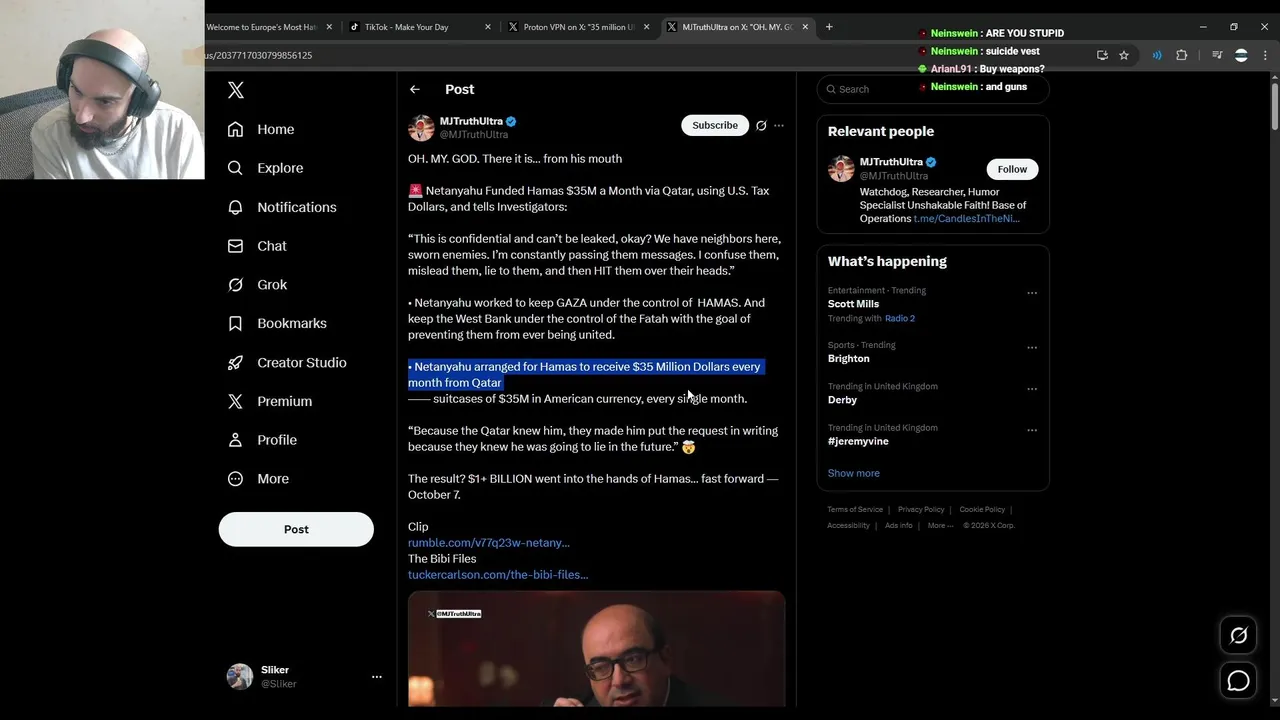Click Sliker account avatar at bottom
Viewport: 1280px width, 720px height.
tap(240, 677)
